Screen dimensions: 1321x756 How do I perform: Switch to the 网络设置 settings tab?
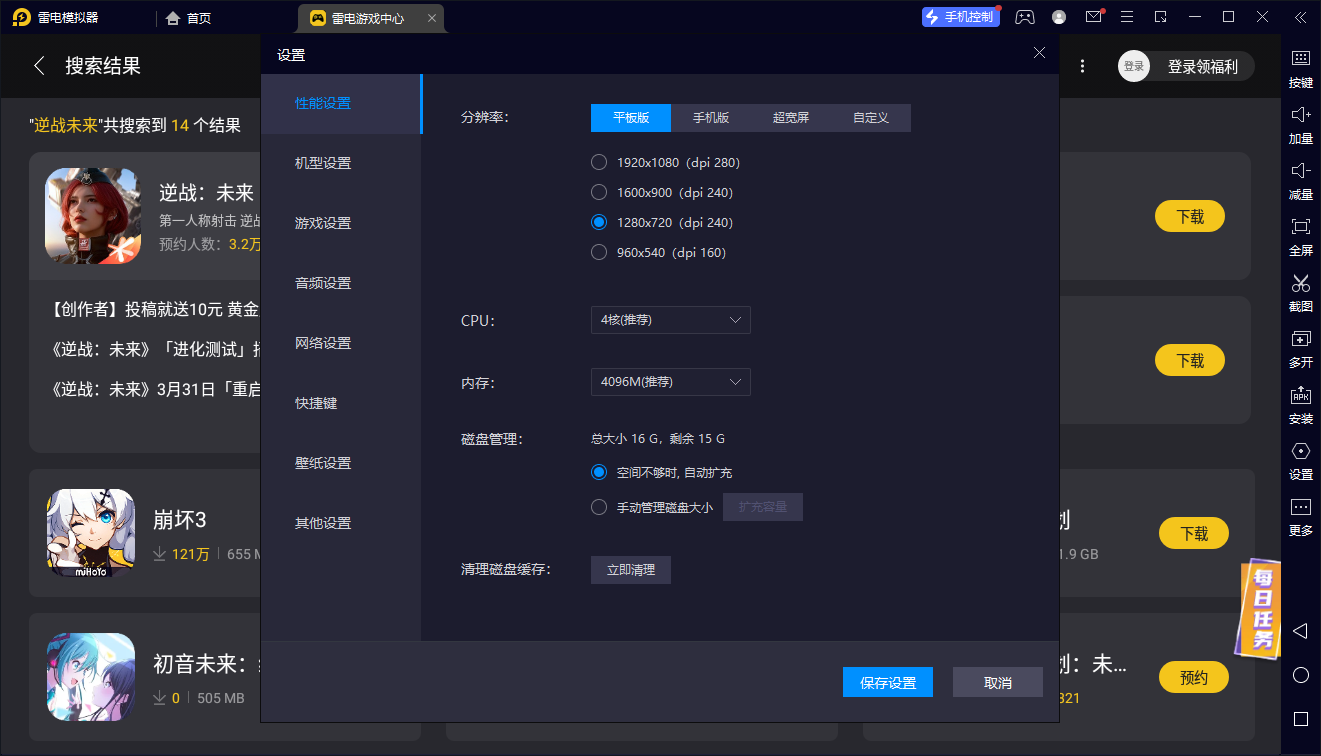pos(322,342)
